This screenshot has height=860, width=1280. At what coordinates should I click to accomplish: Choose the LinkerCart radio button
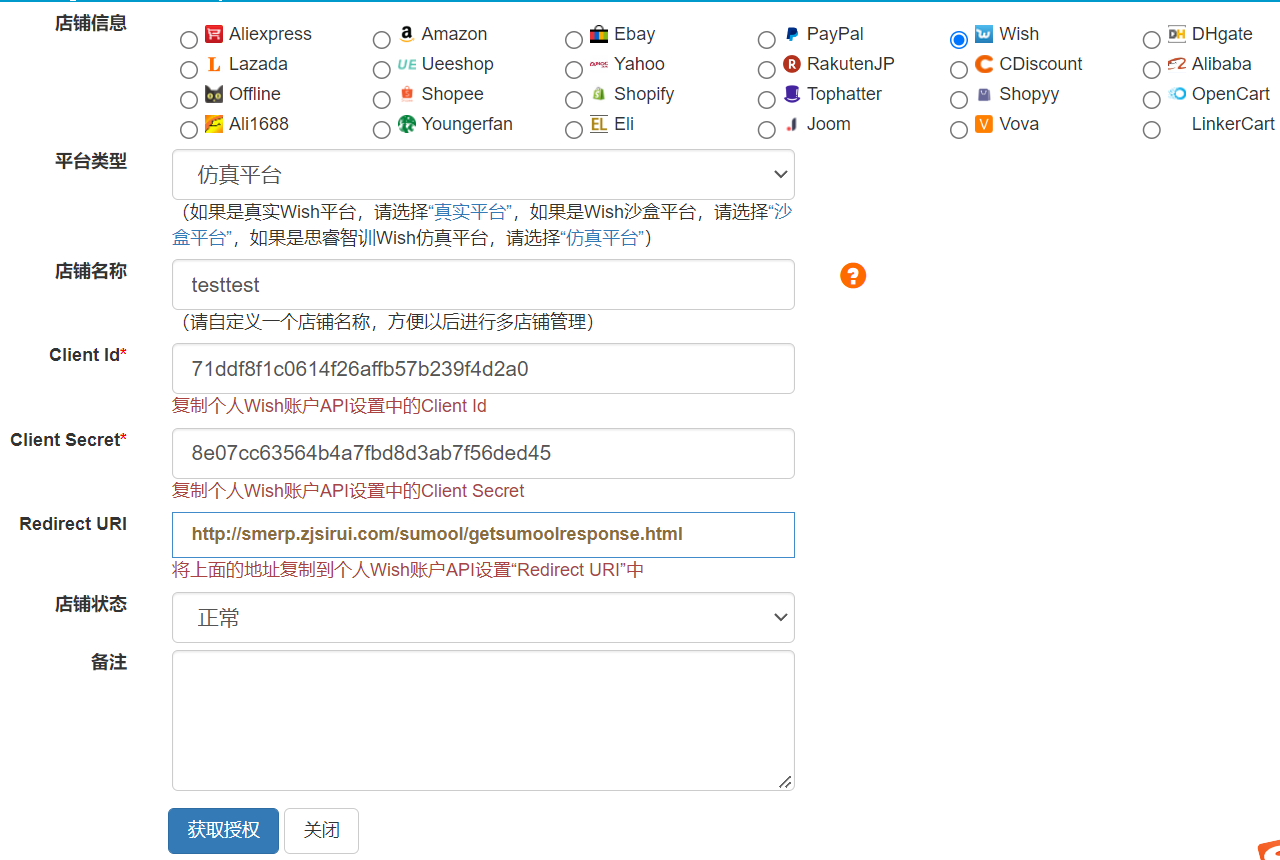(x=1152, y=130)
